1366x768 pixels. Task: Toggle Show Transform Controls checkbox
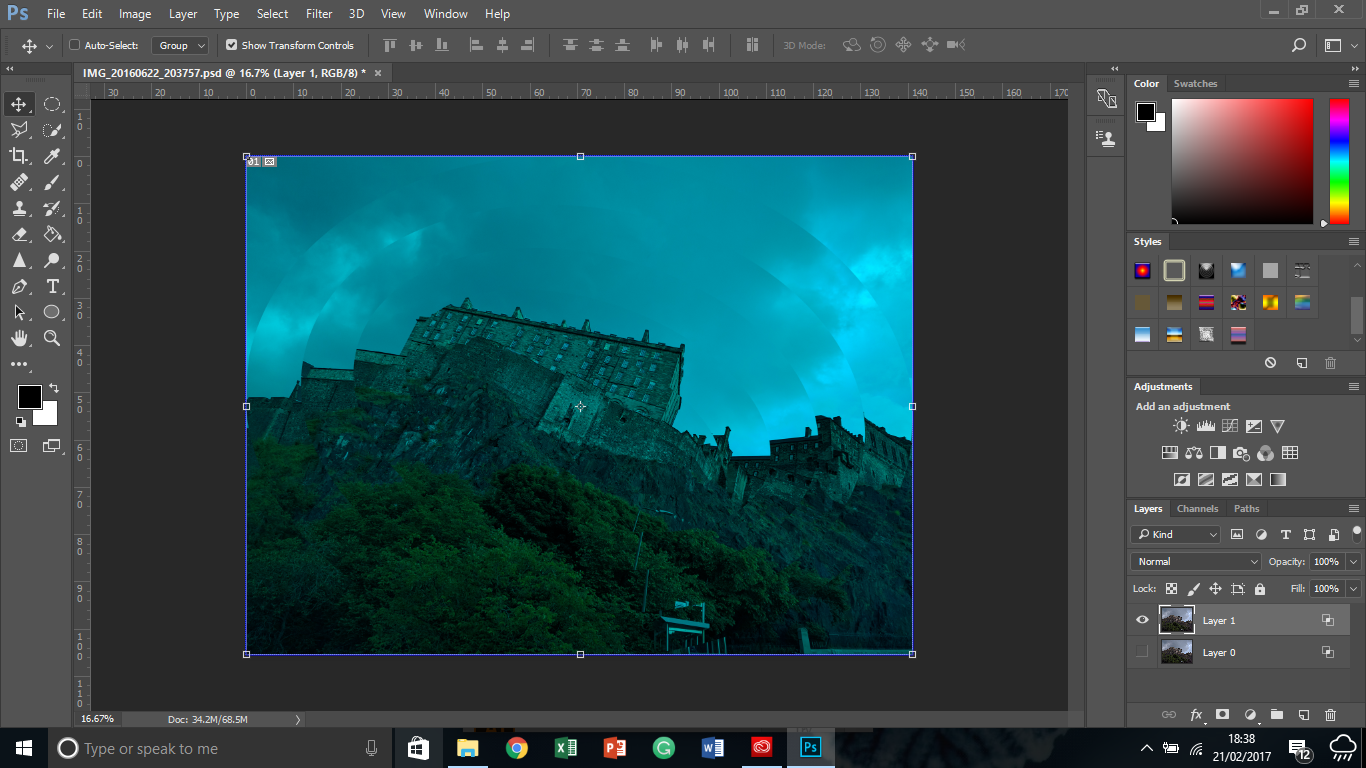pyautogui.click(x=231, y=45)
